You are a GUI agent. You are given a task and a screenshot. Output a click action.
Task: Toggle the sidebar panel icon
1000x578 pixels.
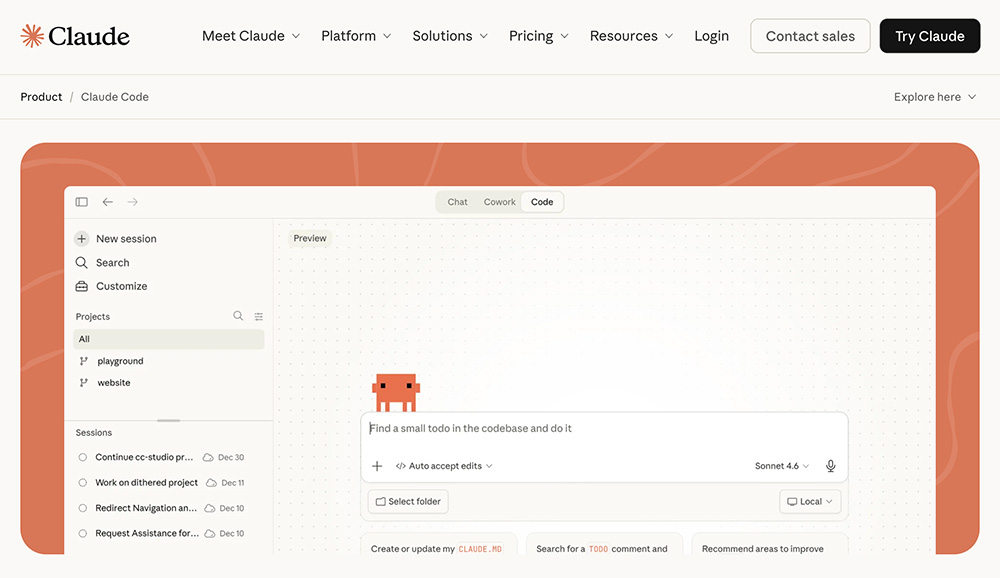click(82, 202)
